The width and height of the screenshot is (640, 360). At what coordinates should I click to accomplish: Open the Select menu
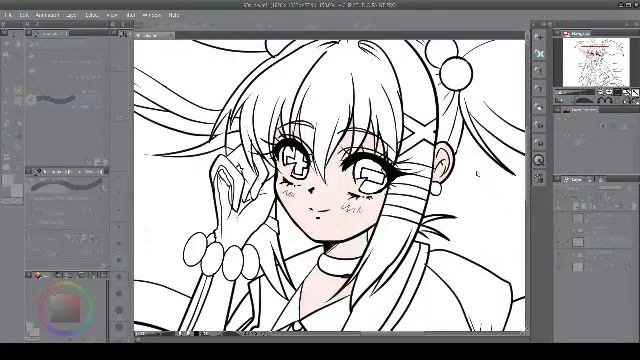(x=92, y=15)
